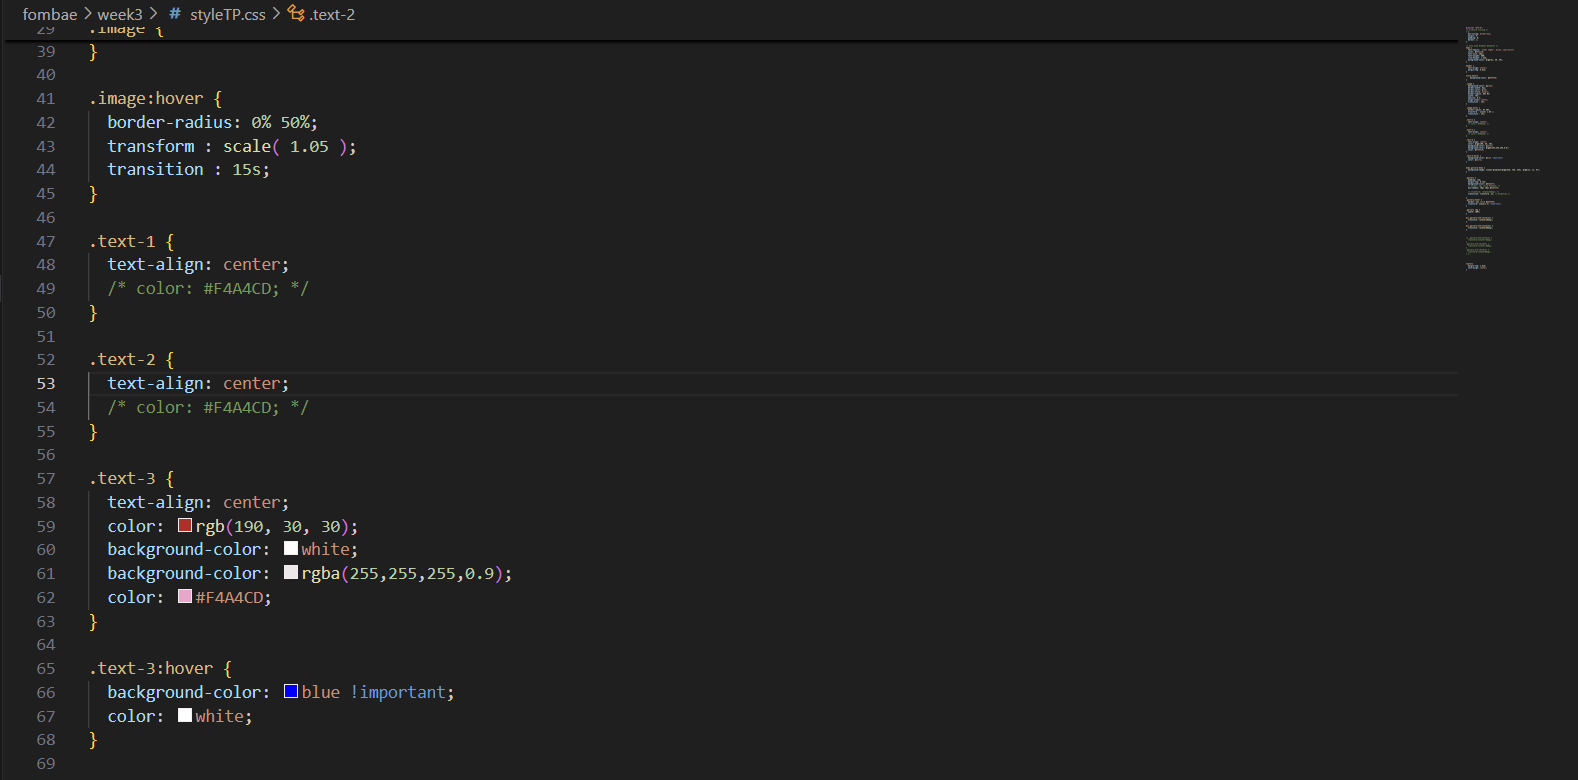Open the styleTP.css breadcrumb dropdown
The width and height of the screenshot is (1578, 780).
228,14
